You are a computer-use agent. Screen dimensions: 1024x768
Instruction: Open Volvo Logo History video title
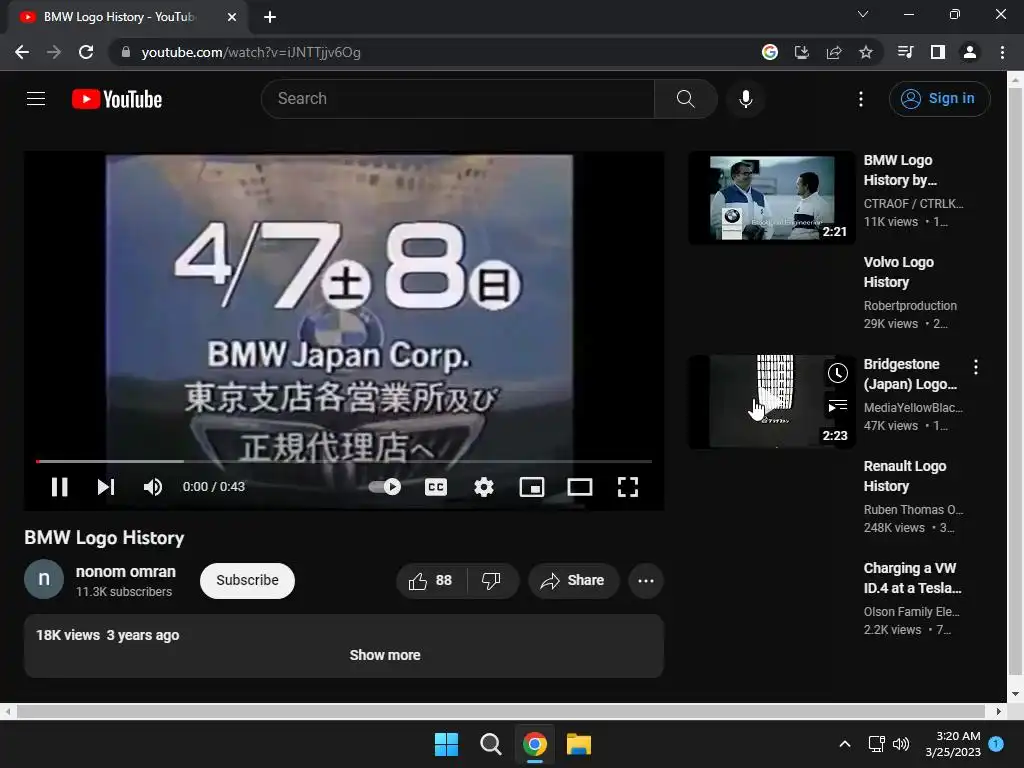coord(899,272)
